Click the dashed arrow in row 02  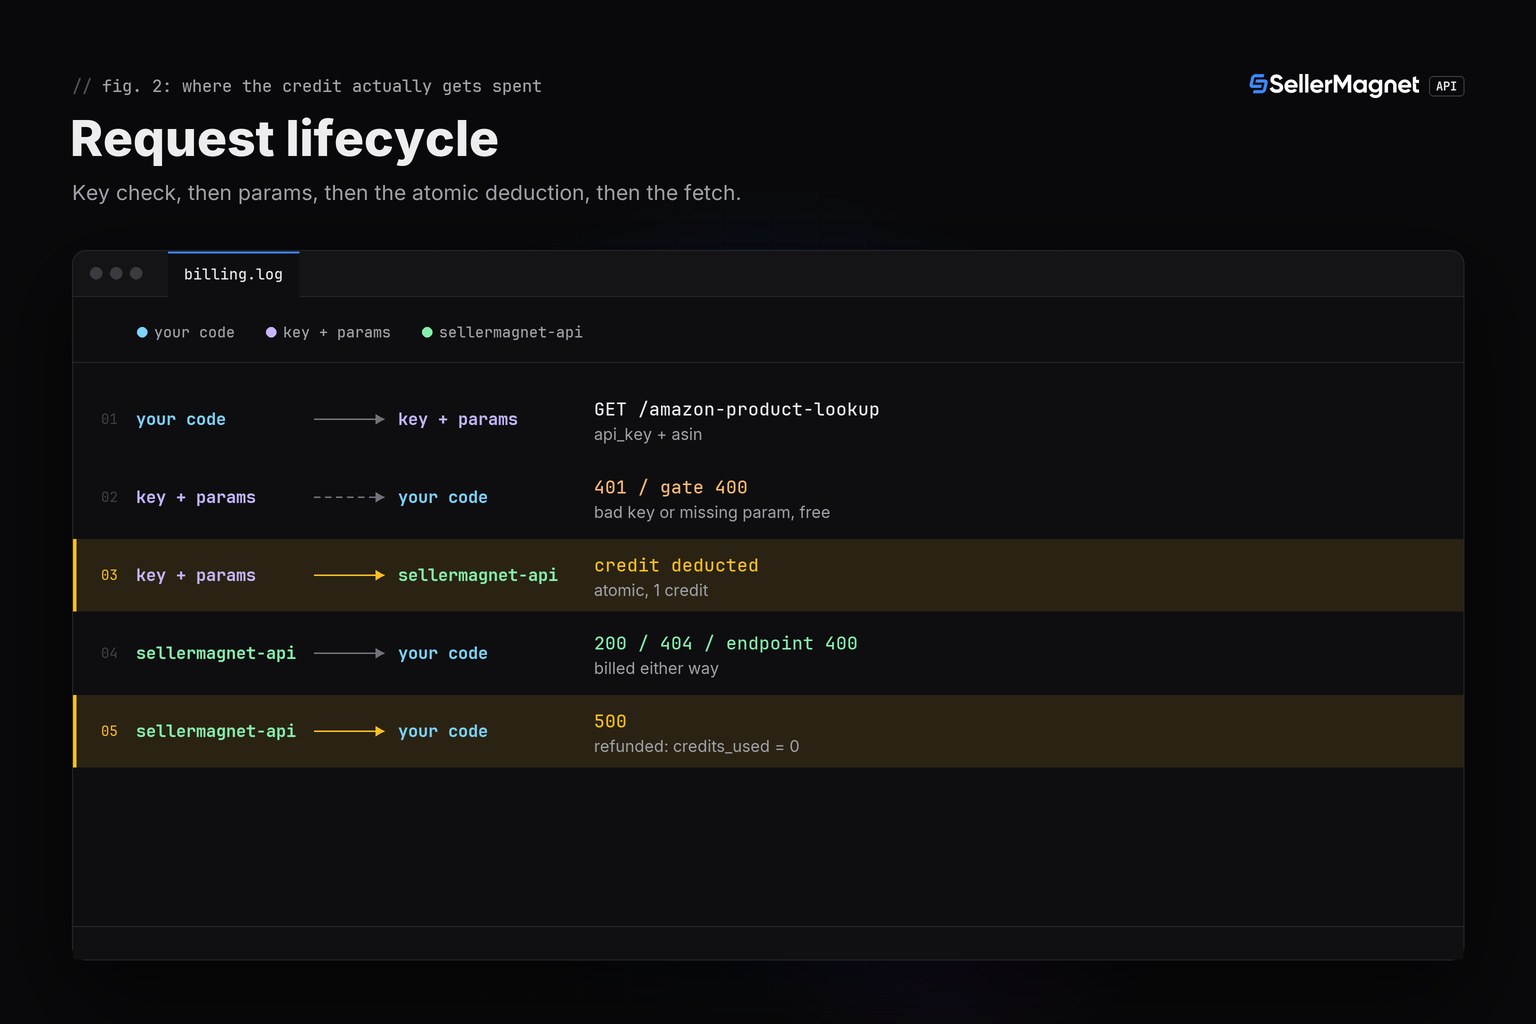click(349, 497)
